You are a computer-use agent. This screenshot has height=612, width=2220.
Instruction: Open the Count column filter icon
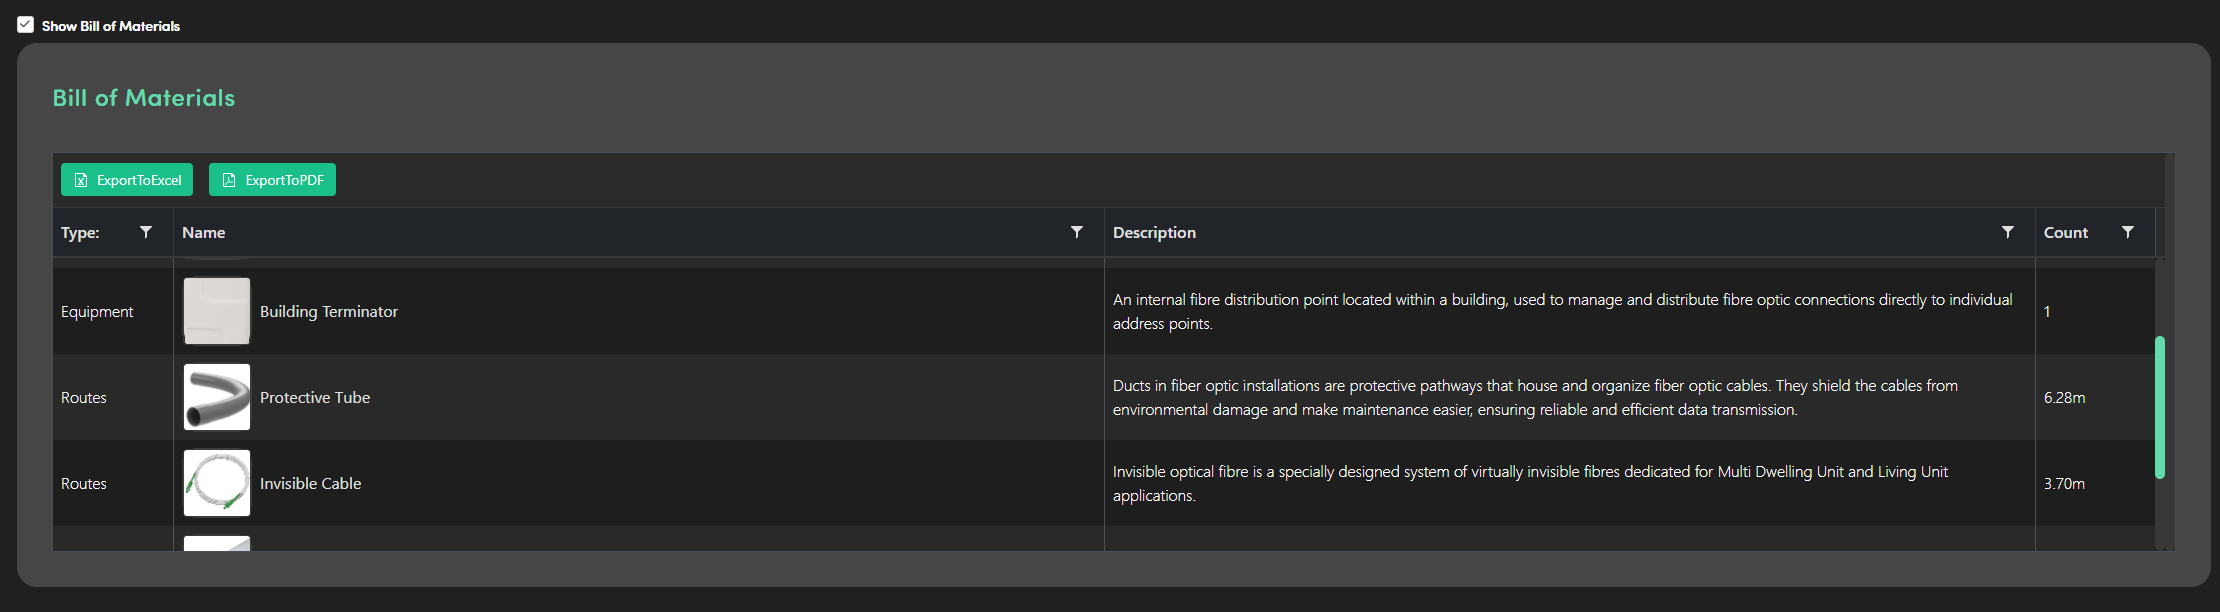[x=2128, y=232]
